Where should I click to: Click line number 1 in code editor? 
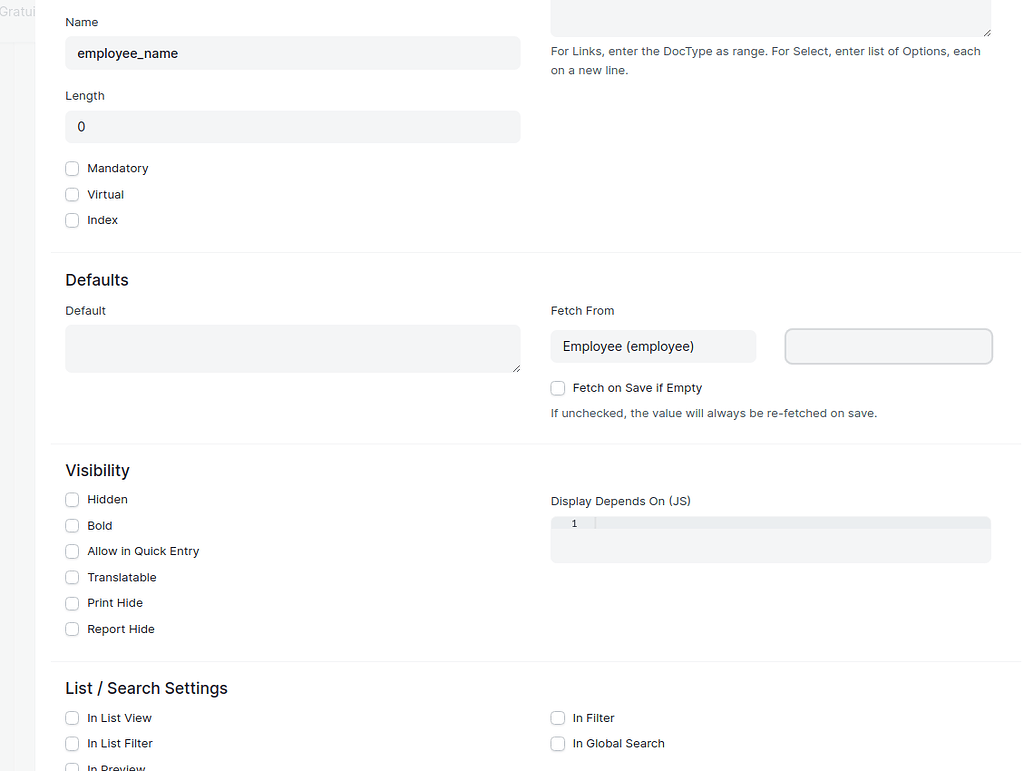pyautogui.click(x=574, y=524)
